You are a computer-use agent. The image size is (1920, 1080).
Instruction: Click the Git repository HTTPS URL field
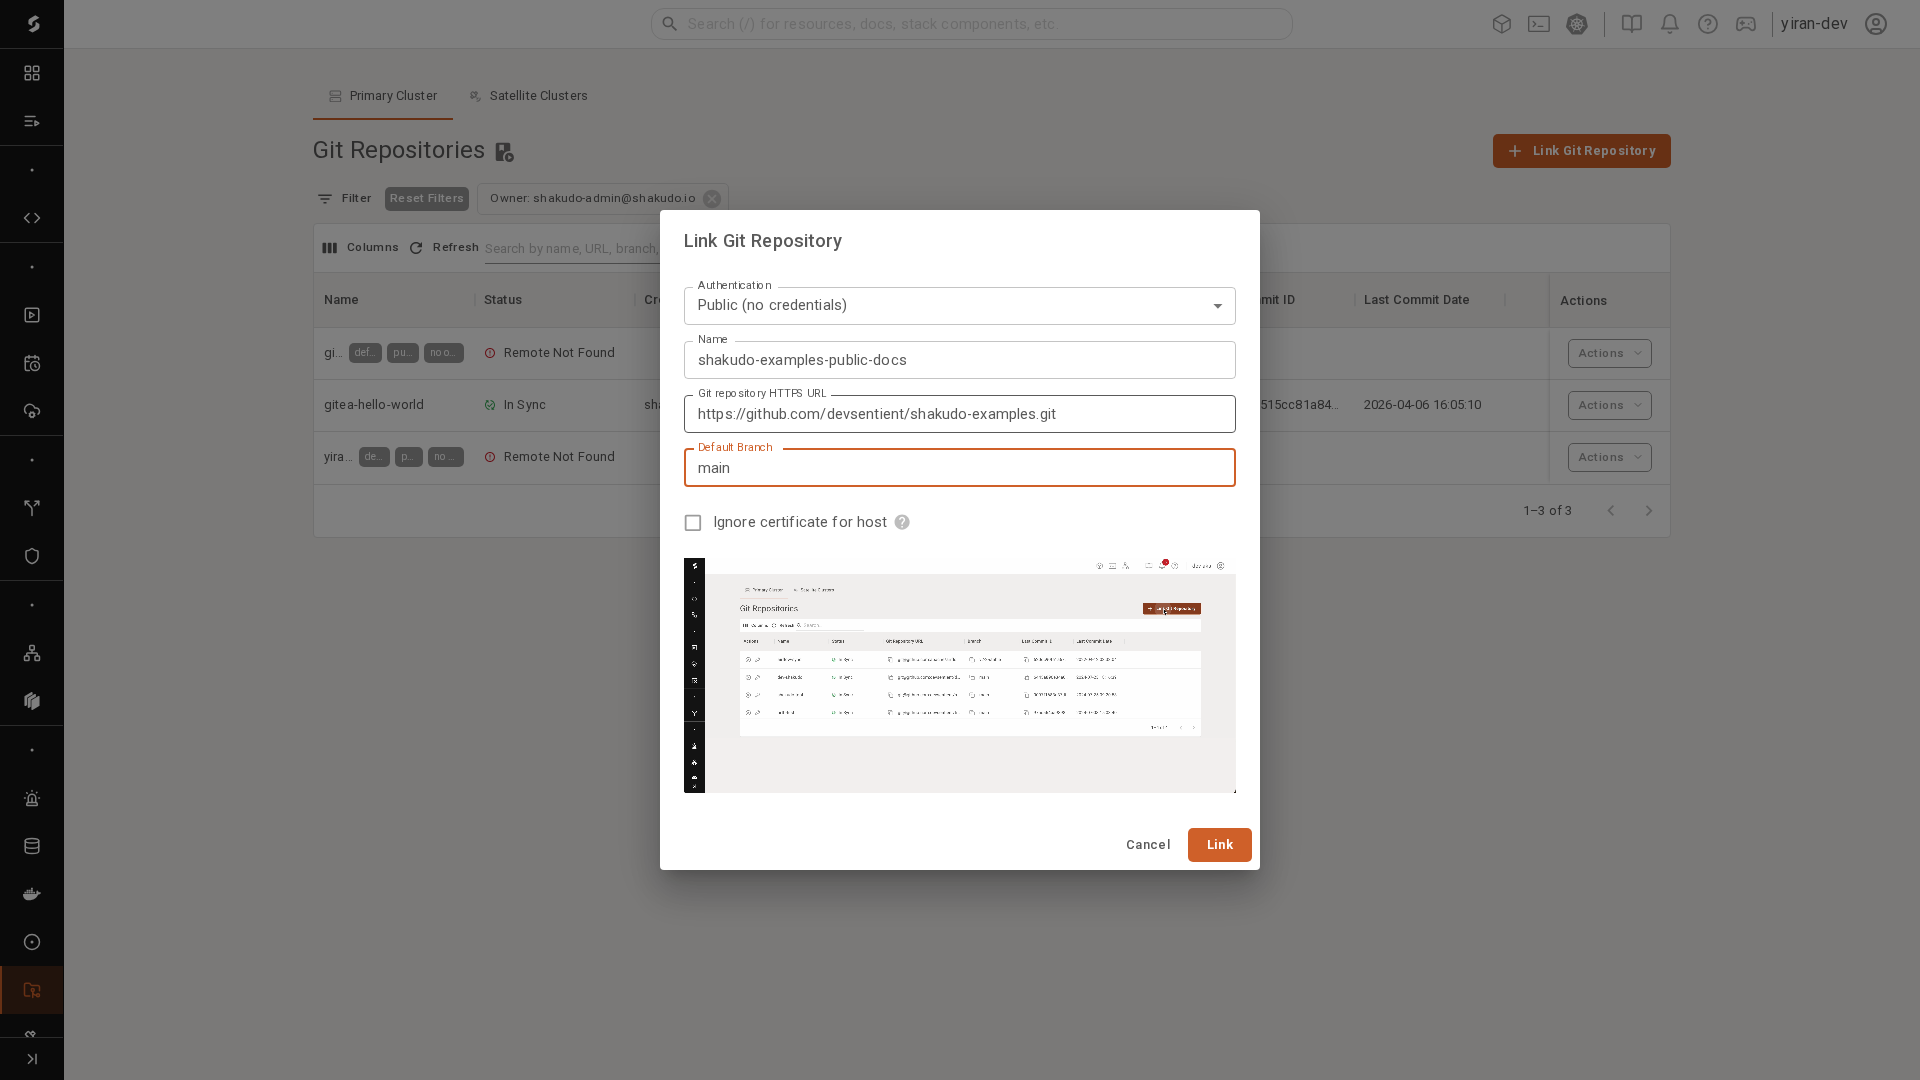pos(959,414)
